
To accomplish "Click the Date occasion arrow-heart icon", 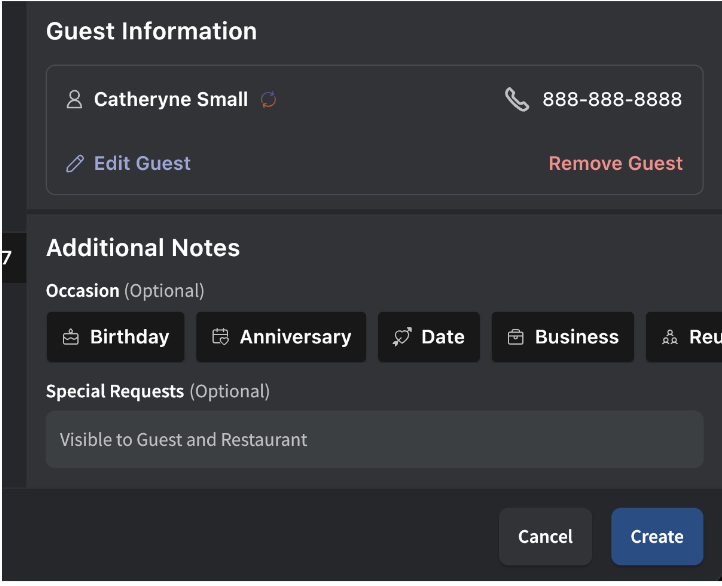I will coord(402,338).
